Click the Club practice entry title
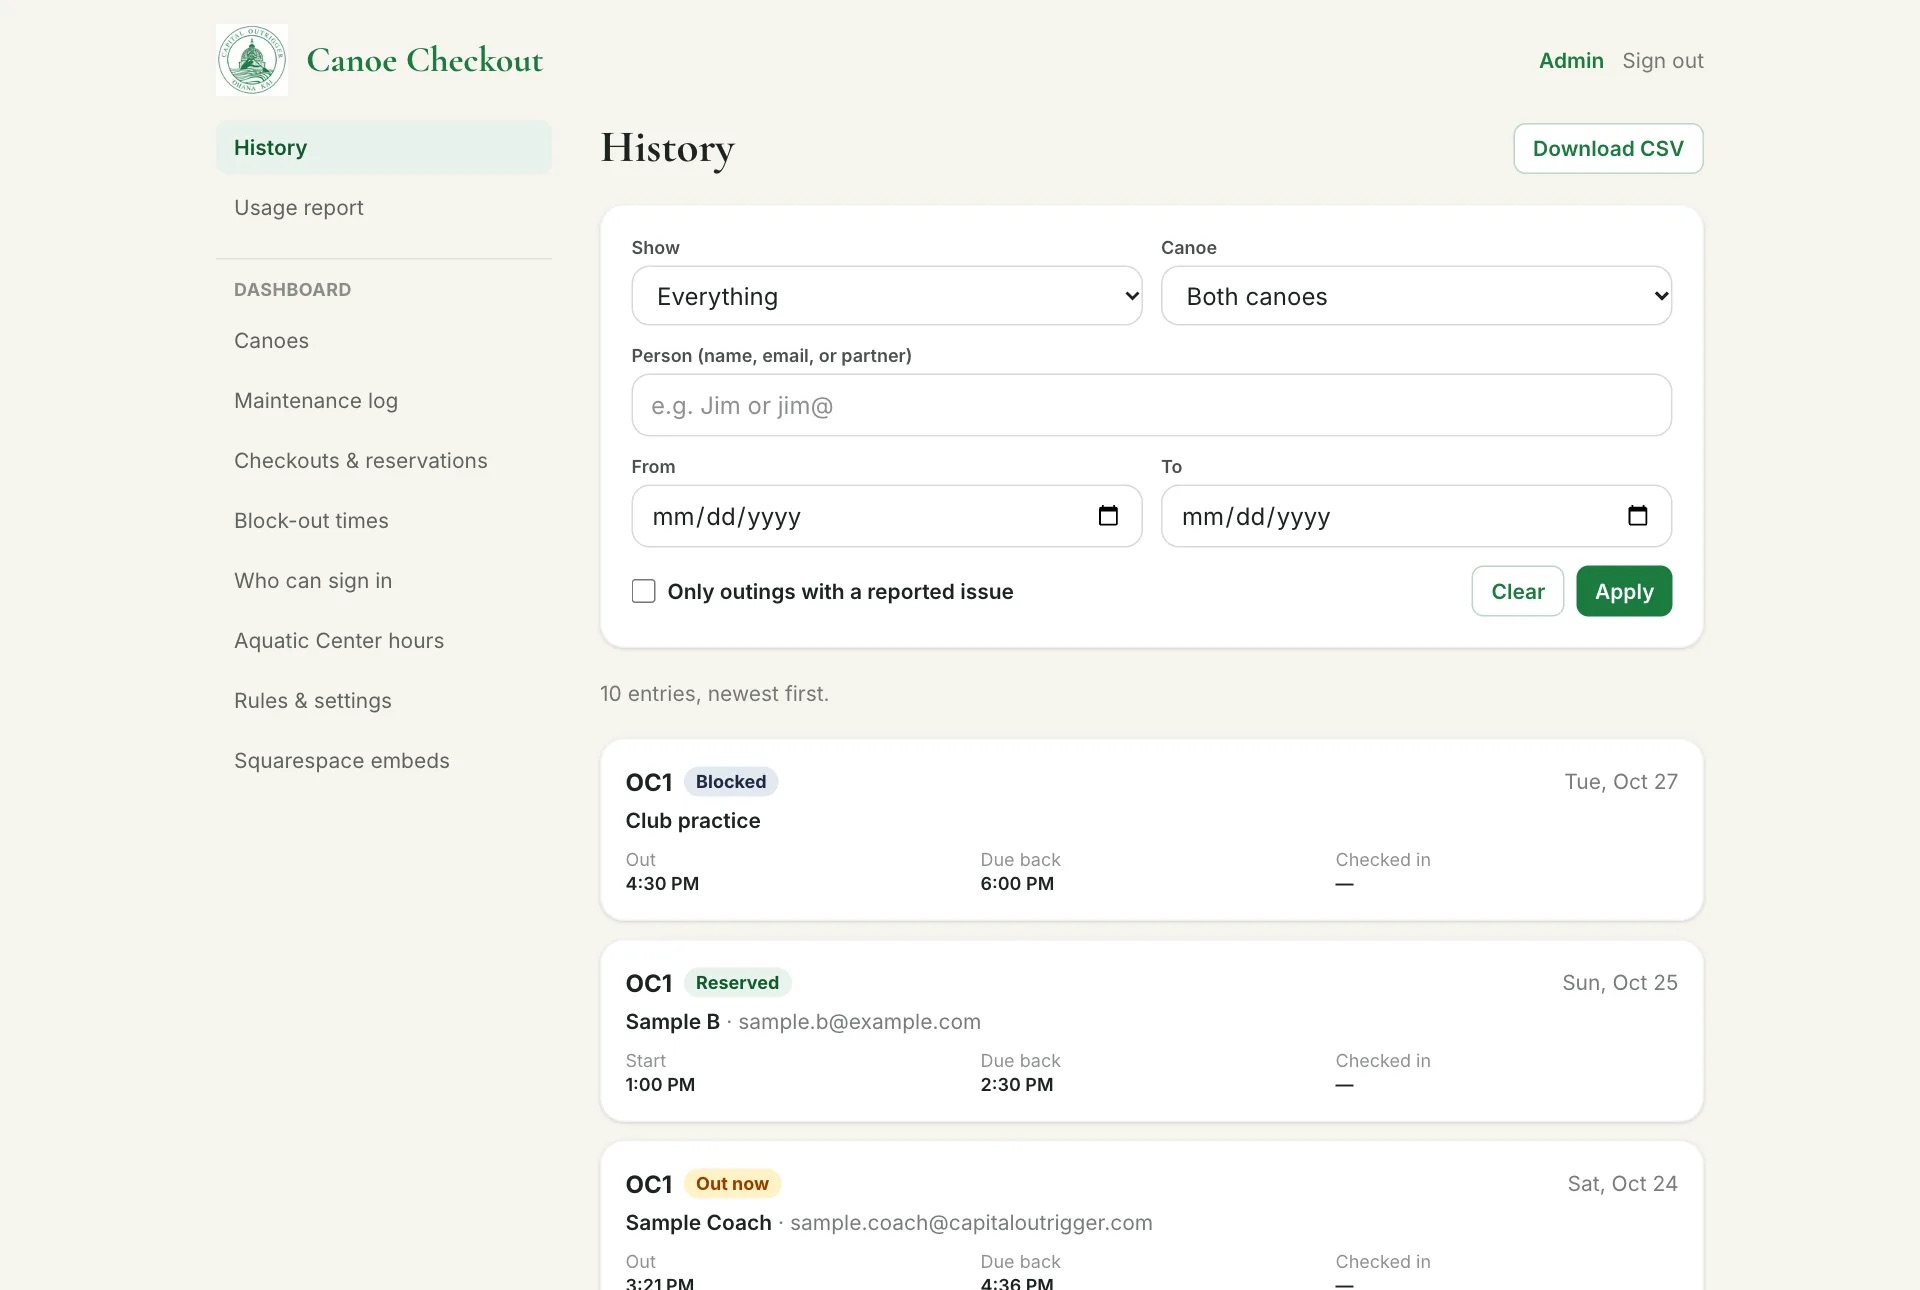The height and width of the screenshot is (1290, 1920). [693, 821]
